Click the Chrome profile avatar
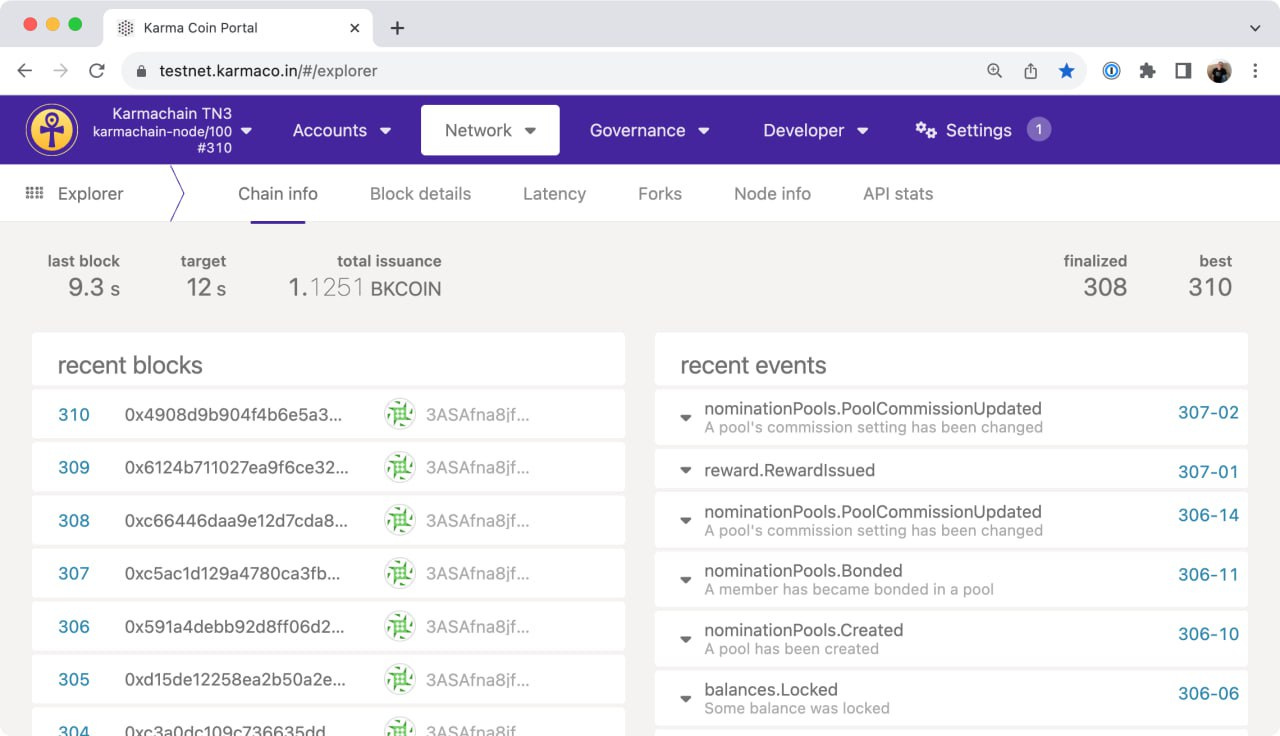 pos(1219,71)
